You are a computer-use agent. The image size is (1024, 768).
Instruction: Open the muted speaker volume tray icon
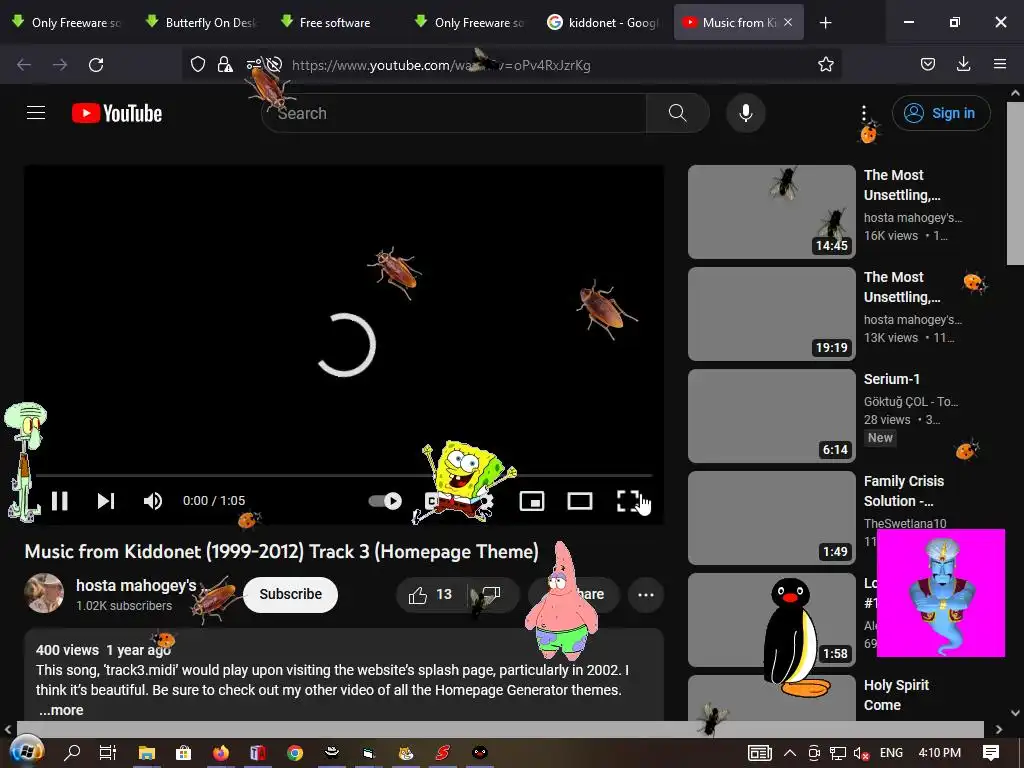coord(861,753)
